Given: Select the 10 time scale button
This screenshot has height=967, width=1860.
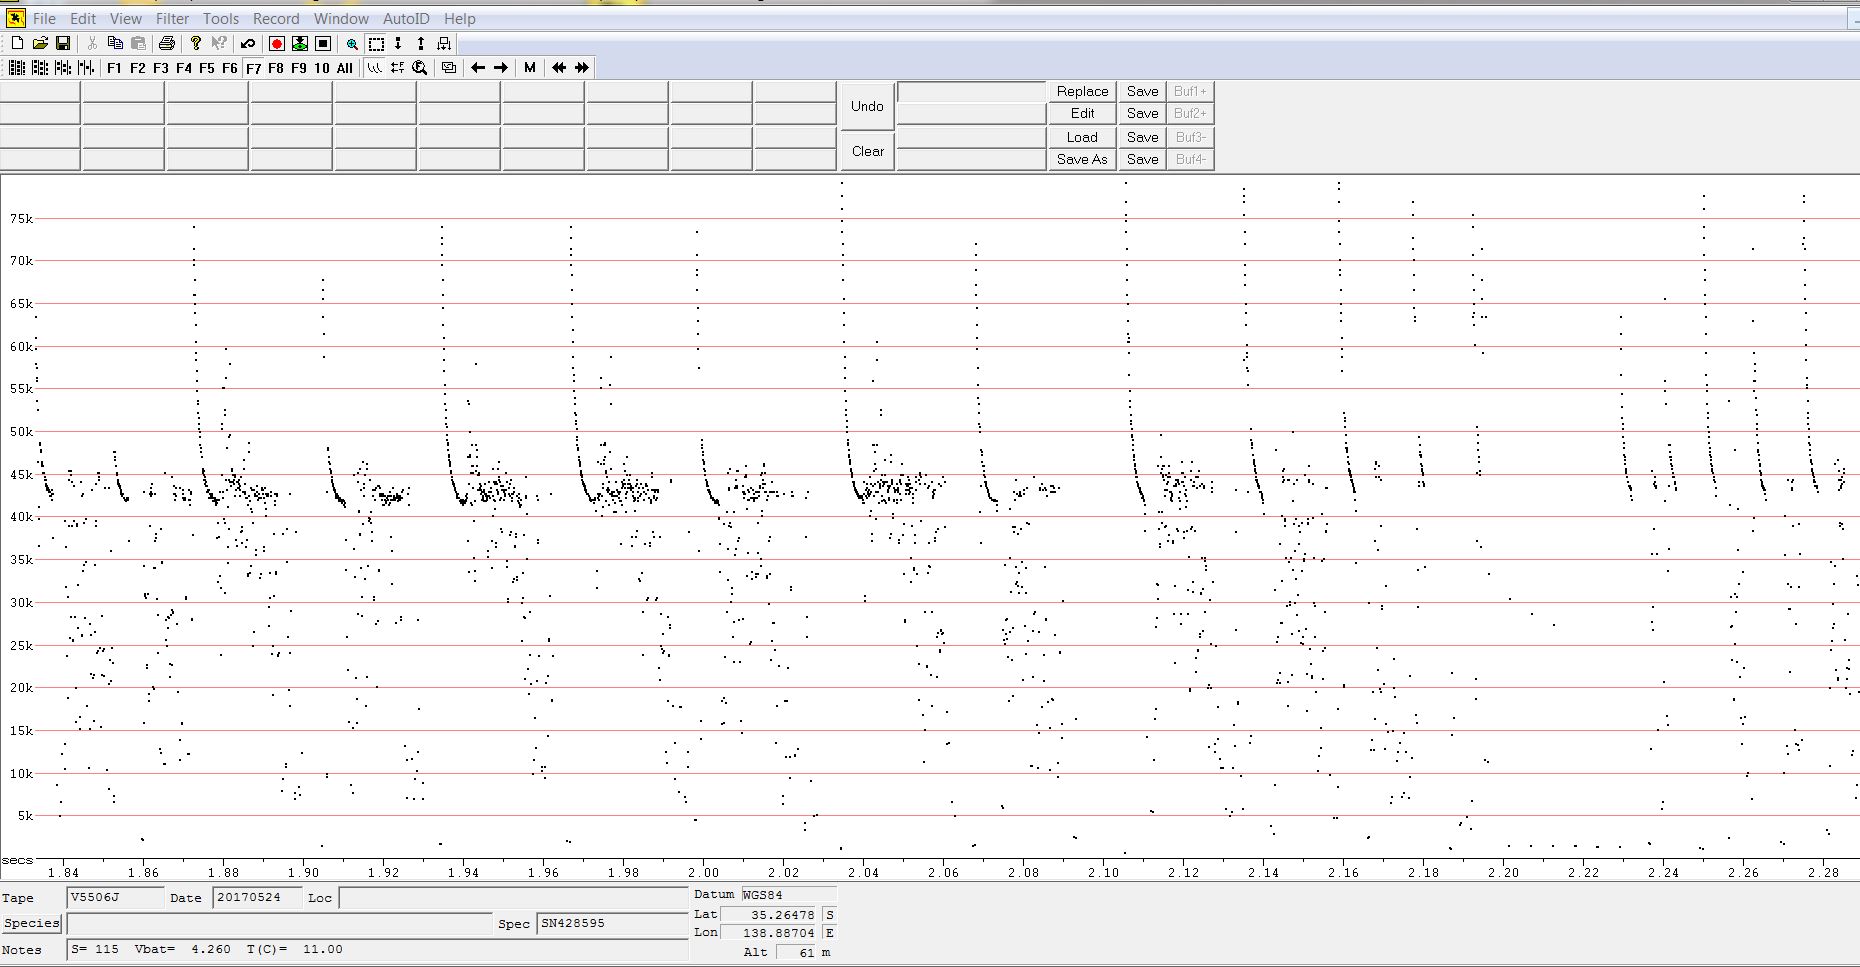Looking at the screenshot, I should click(321, 68).
